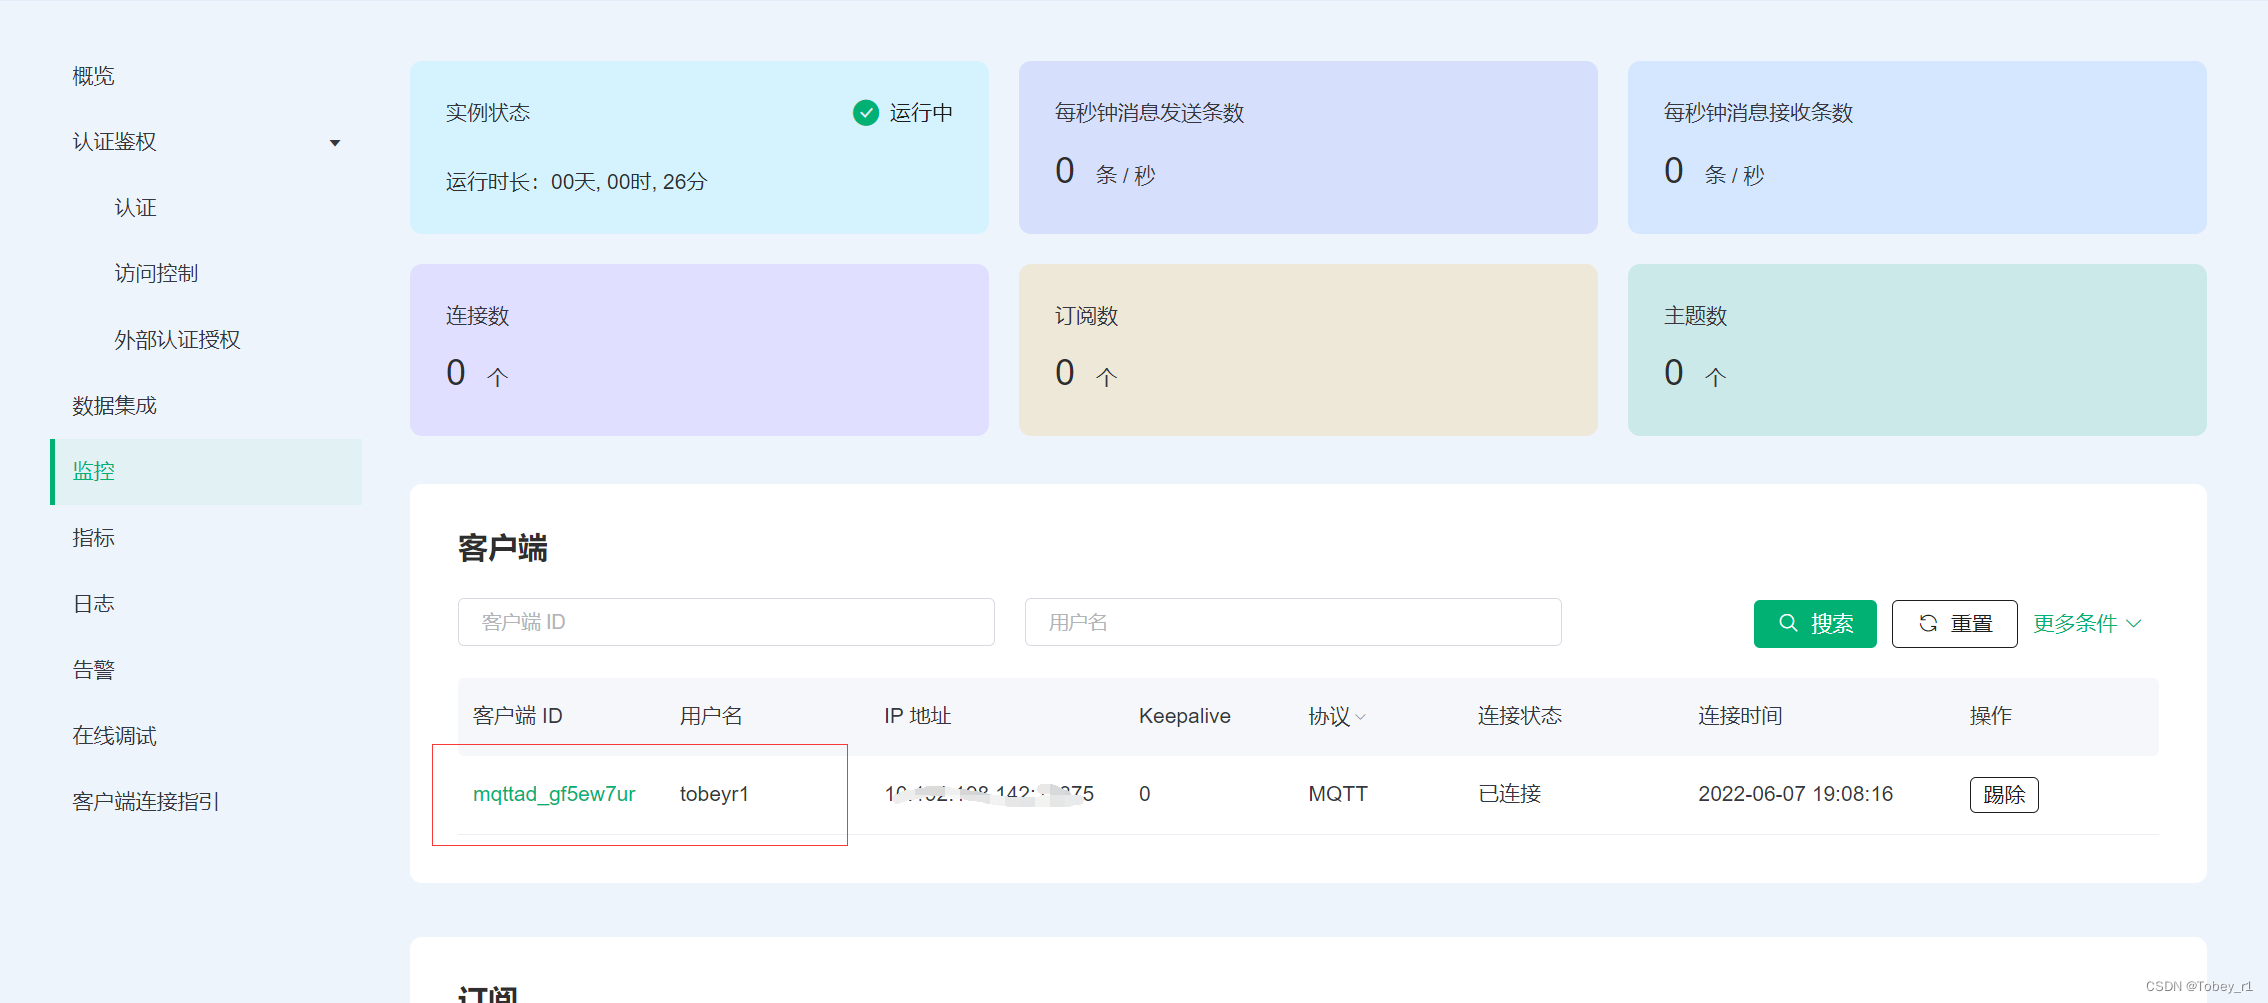Focus the 用户名 search field
2268x1003 pixels.
[1293, 622]
